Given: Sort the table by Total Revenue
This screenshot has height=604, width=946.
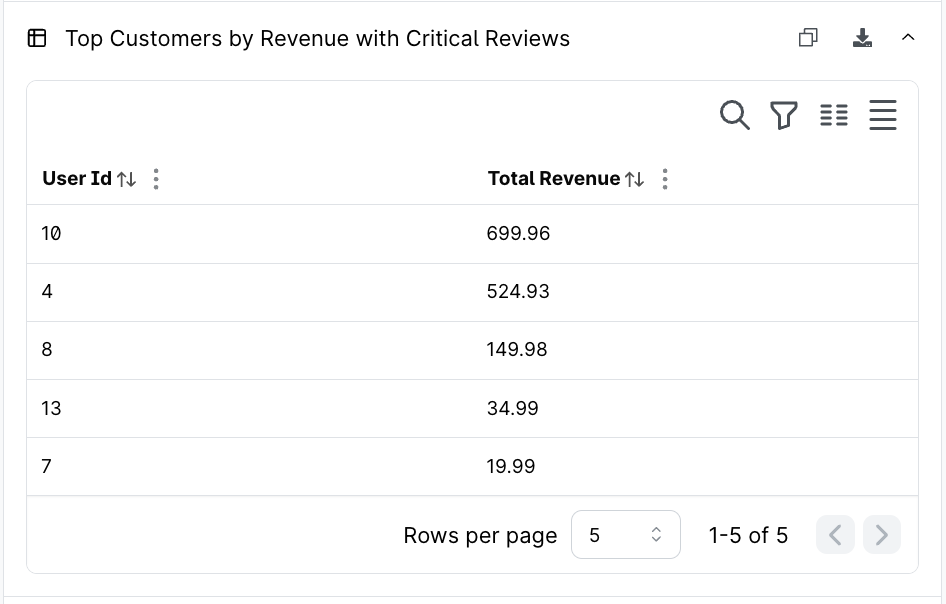Looking at the screenshot, I should 634,179.
